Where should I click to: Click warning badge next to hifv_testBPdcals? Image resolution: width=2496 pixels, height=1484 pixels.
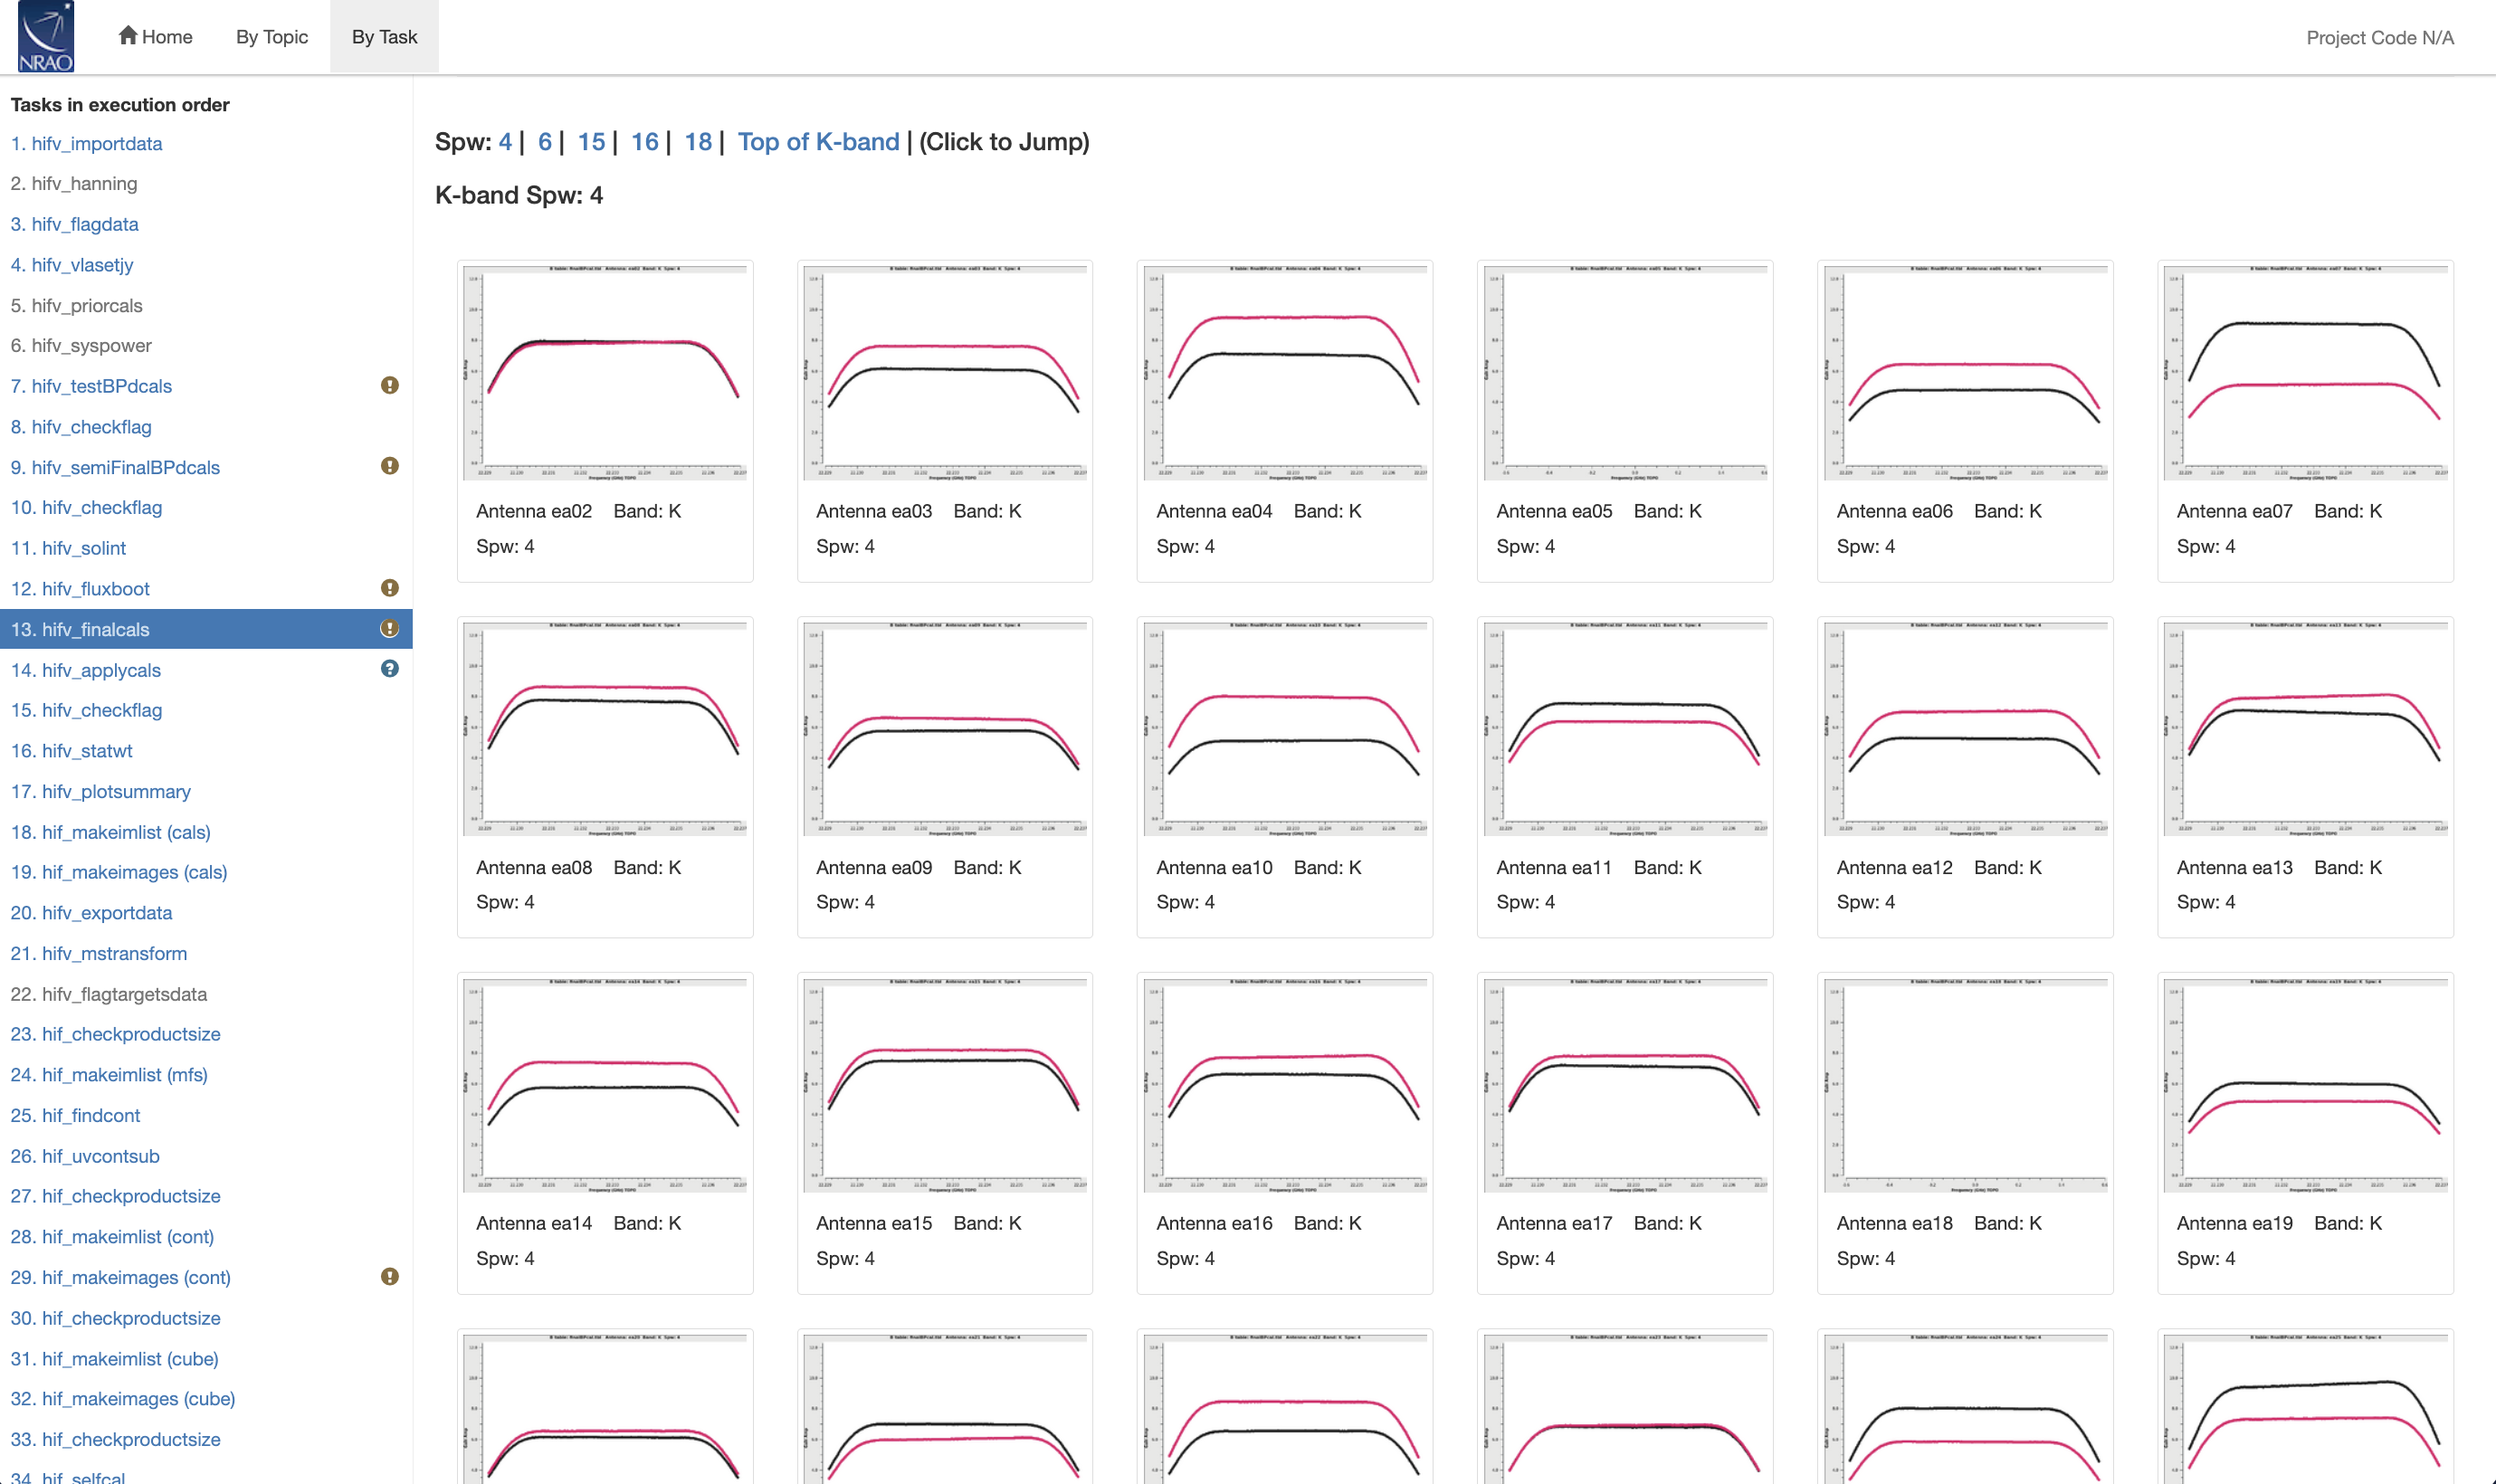pyautogui.click(x=390, y=385)
